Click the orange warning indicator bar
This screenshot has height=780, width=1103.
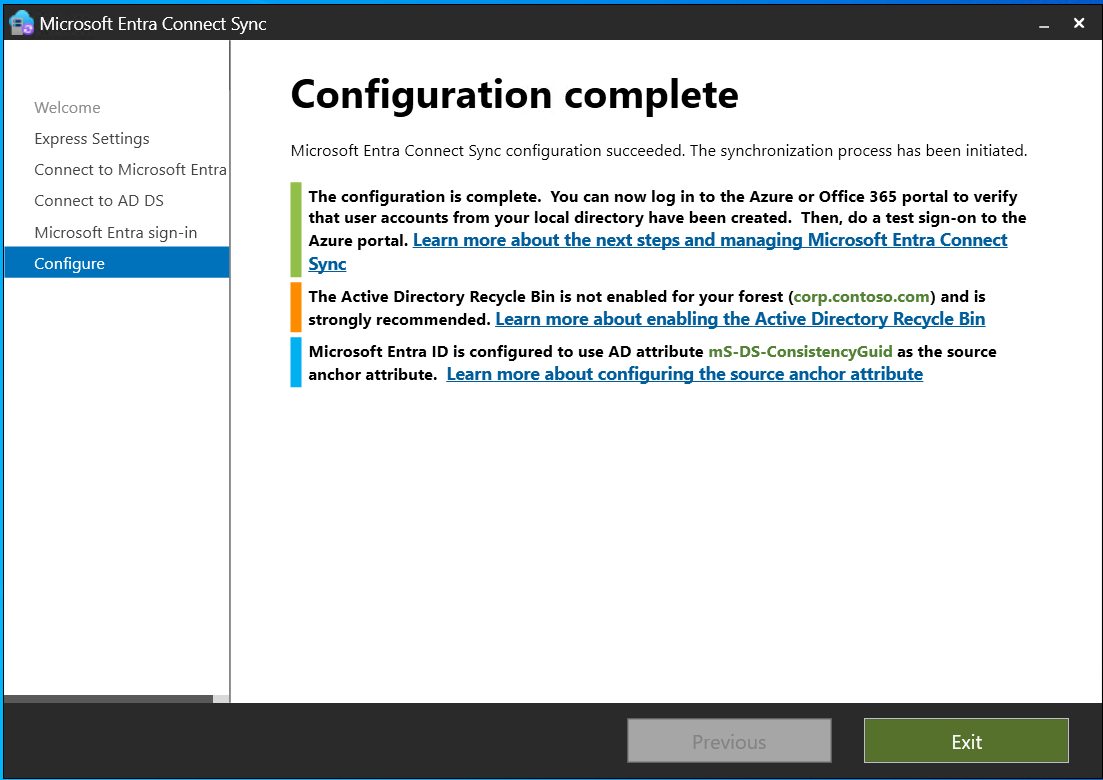pos(296,307)
